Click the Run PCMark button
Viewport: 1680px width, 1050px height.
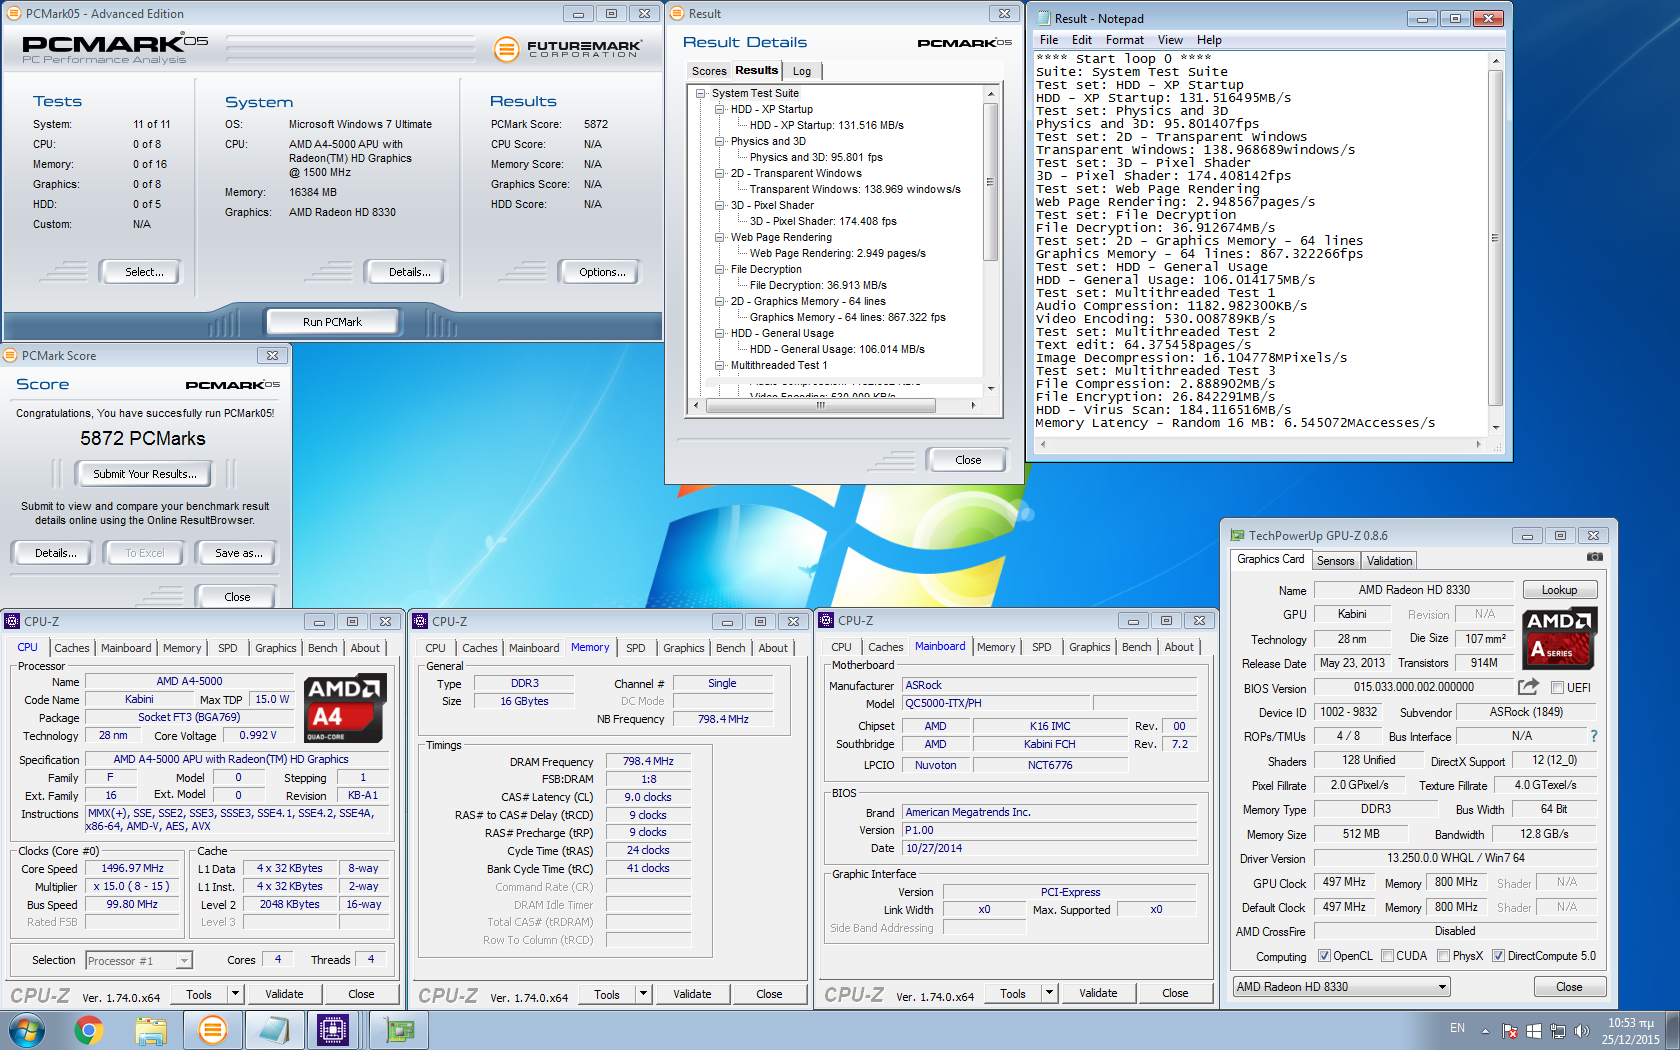[332, 322]
